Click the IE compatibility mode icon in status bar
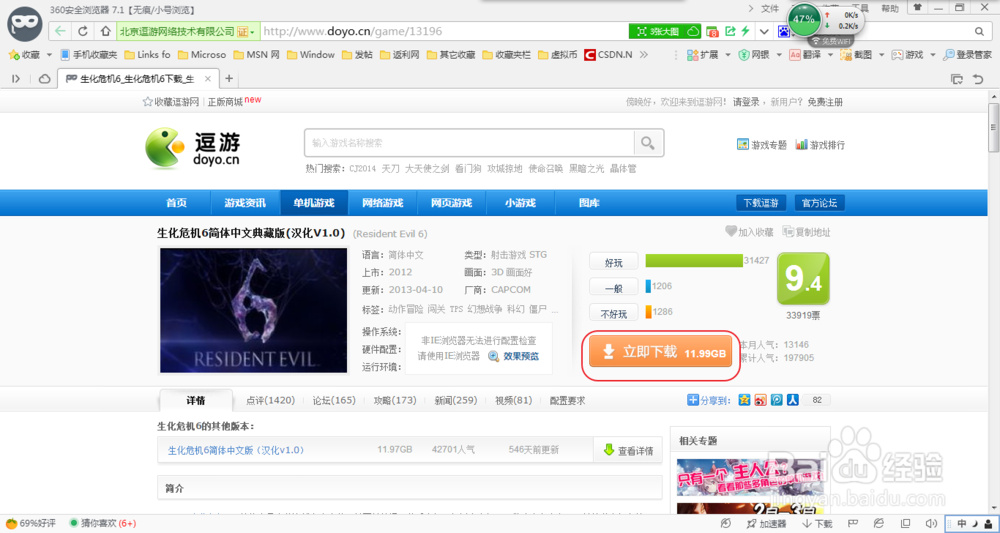This screenshot has height=533, width=1000. (x=878, y=523)
